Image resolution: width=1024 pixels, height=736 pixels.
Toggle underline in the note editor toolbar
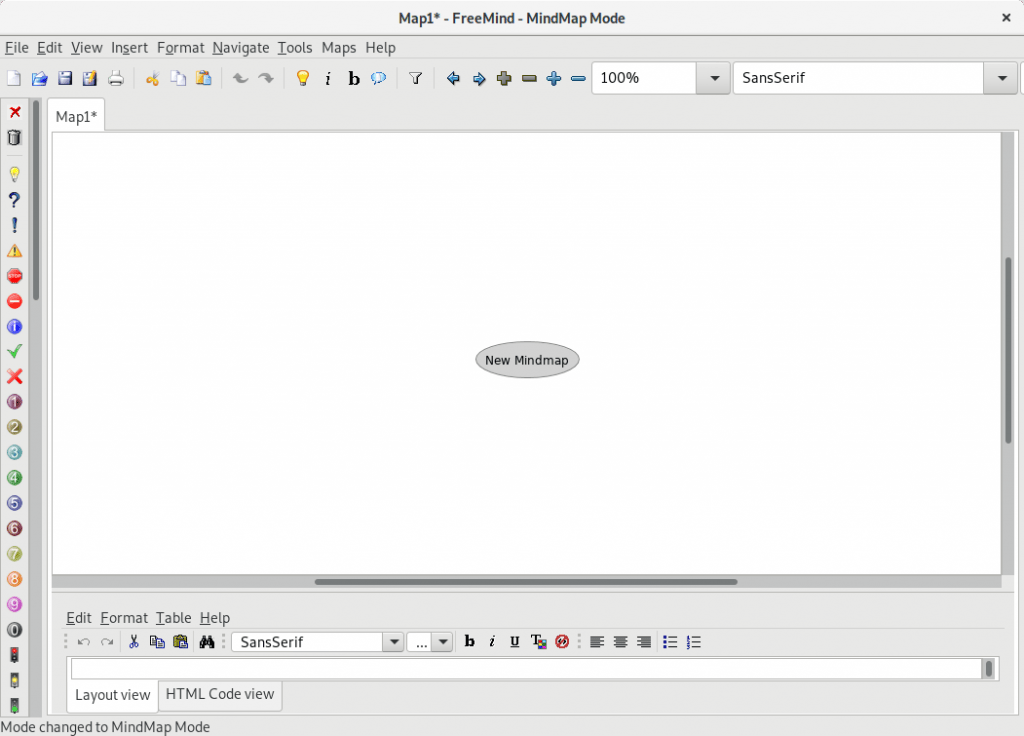point(514,642)
